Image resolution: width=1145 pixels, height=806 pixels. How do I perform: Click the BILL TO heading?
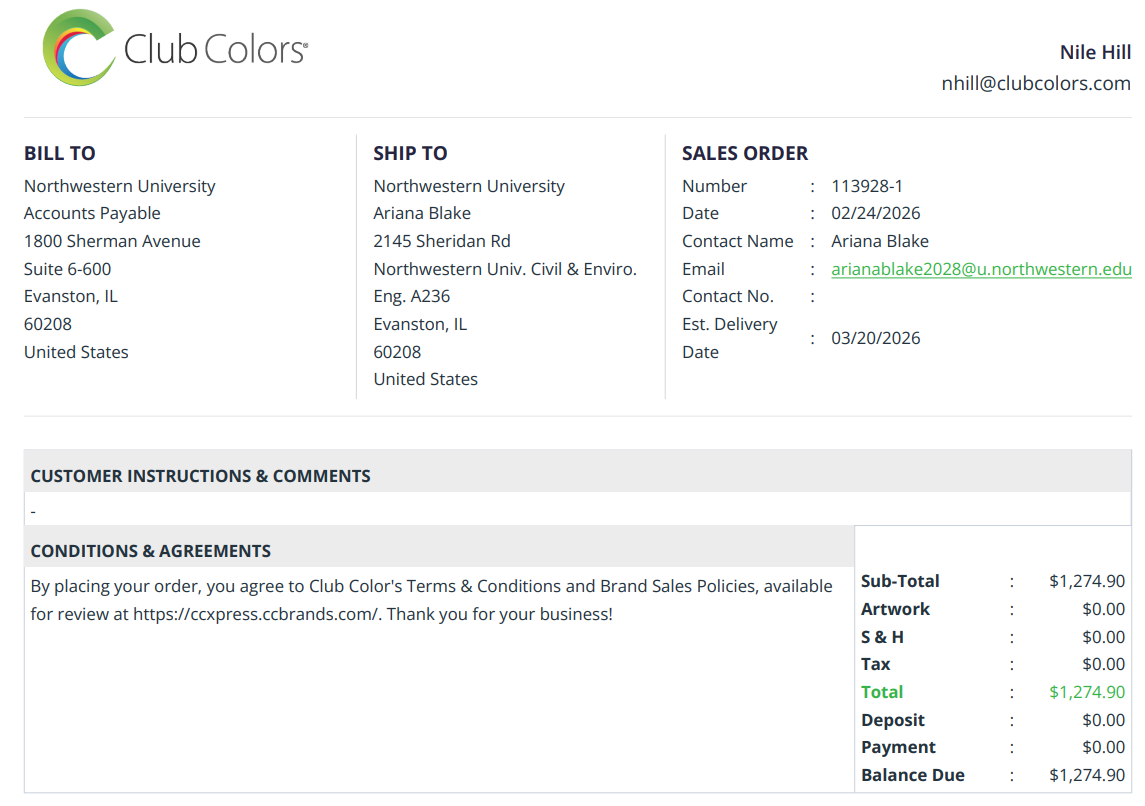coord(60,153)
